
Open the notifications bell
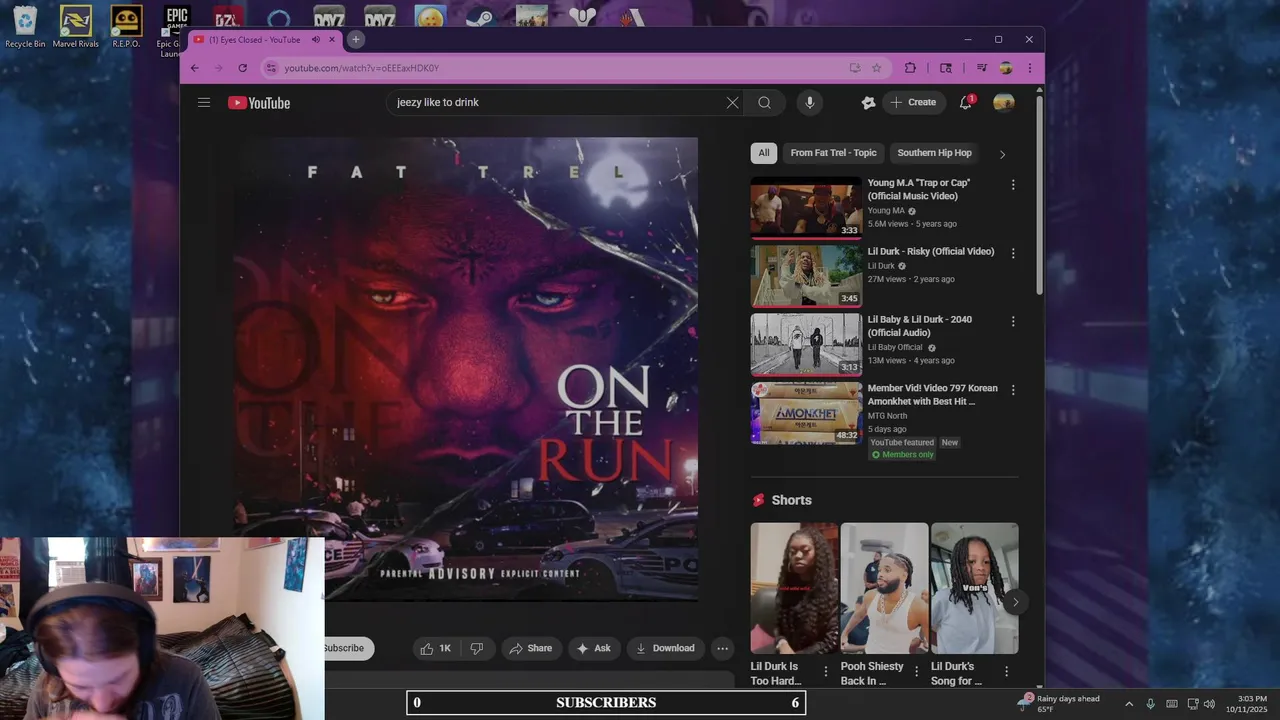[x=966, y=102]
